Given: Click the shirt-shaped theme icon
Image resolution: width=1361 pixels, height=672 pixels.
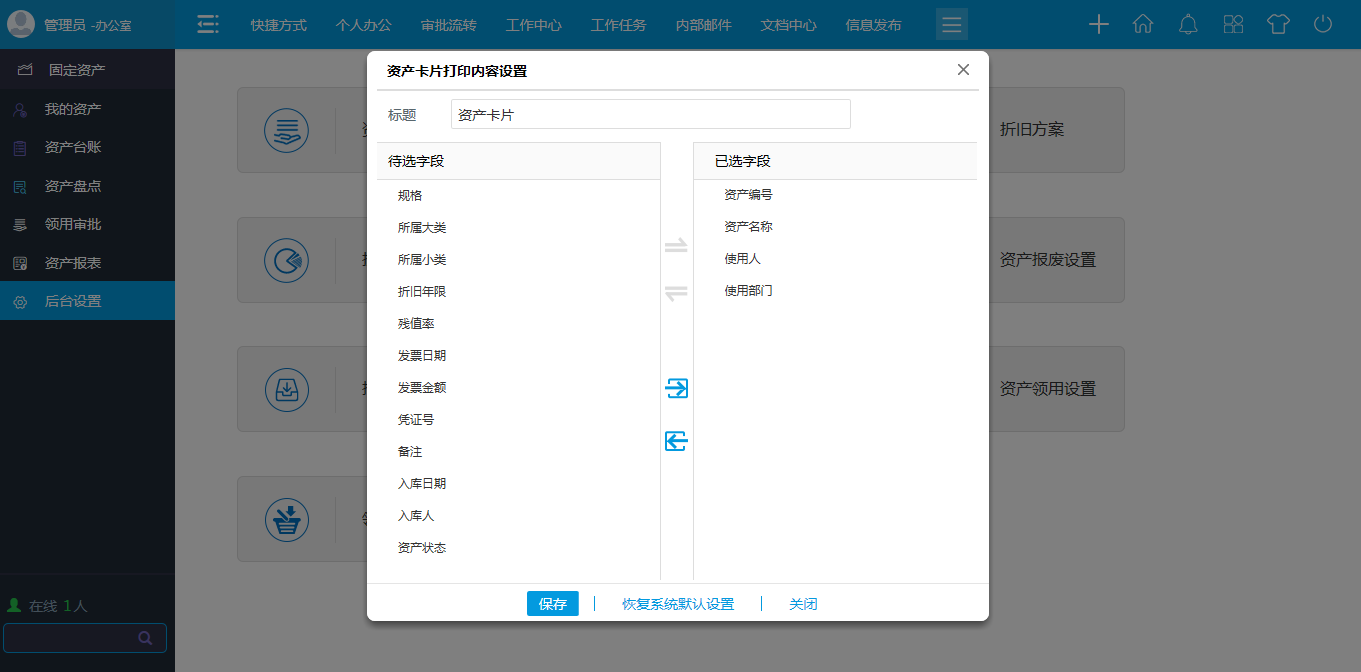Looking at the screenshot, I should point(1278,24).
